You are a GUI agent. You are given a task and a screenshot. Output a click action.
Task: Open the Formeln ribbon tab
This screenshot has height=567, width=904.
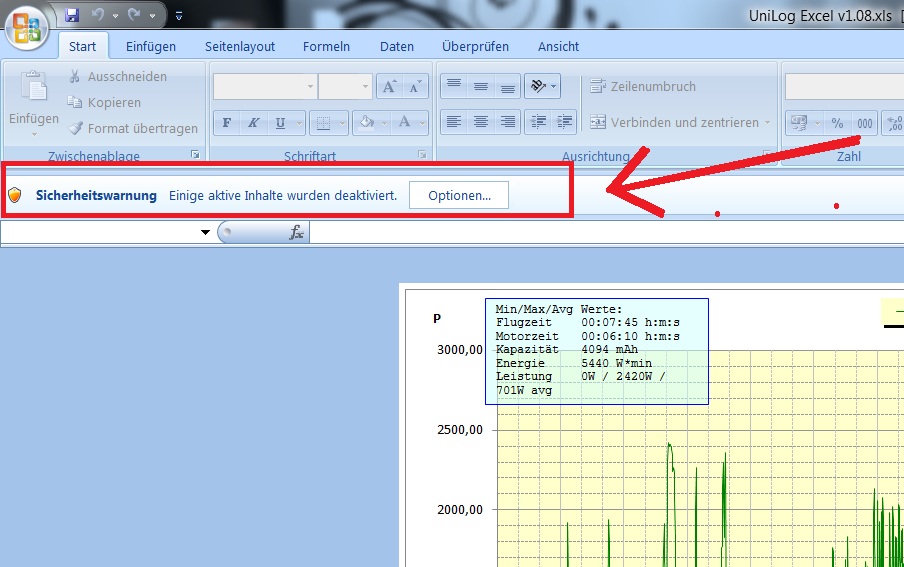[326, 46]
